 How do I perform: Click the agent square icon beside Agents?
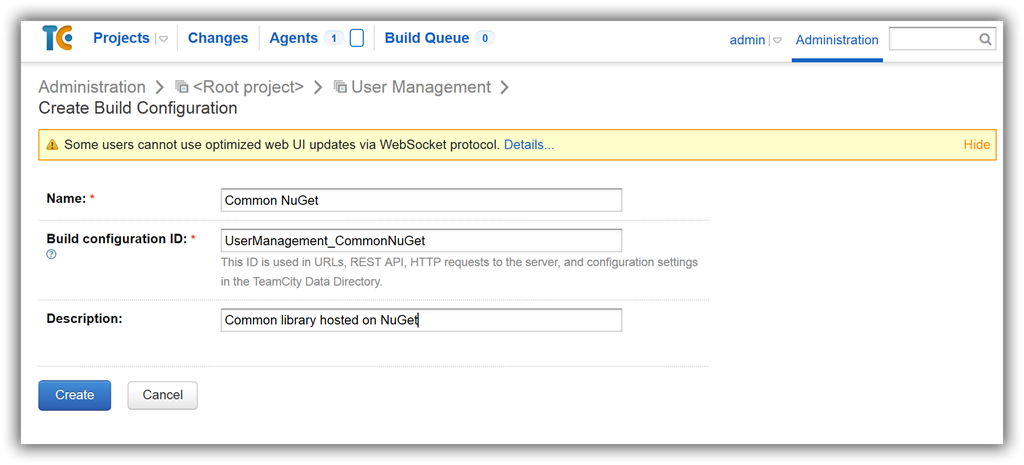[357, 39]
